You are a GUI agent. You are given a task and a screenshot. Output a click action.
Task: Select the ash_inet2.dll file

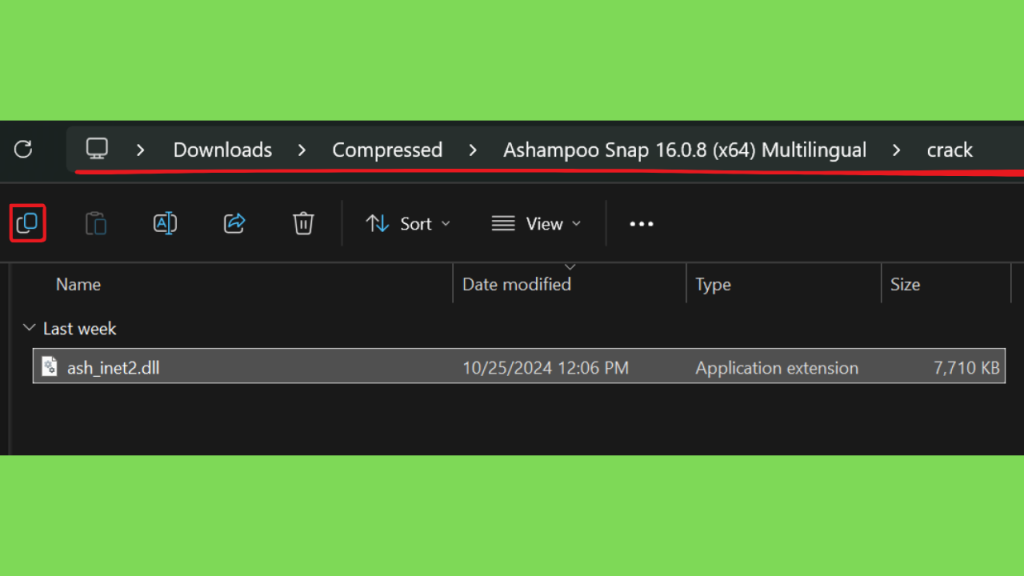coord(519,367)
